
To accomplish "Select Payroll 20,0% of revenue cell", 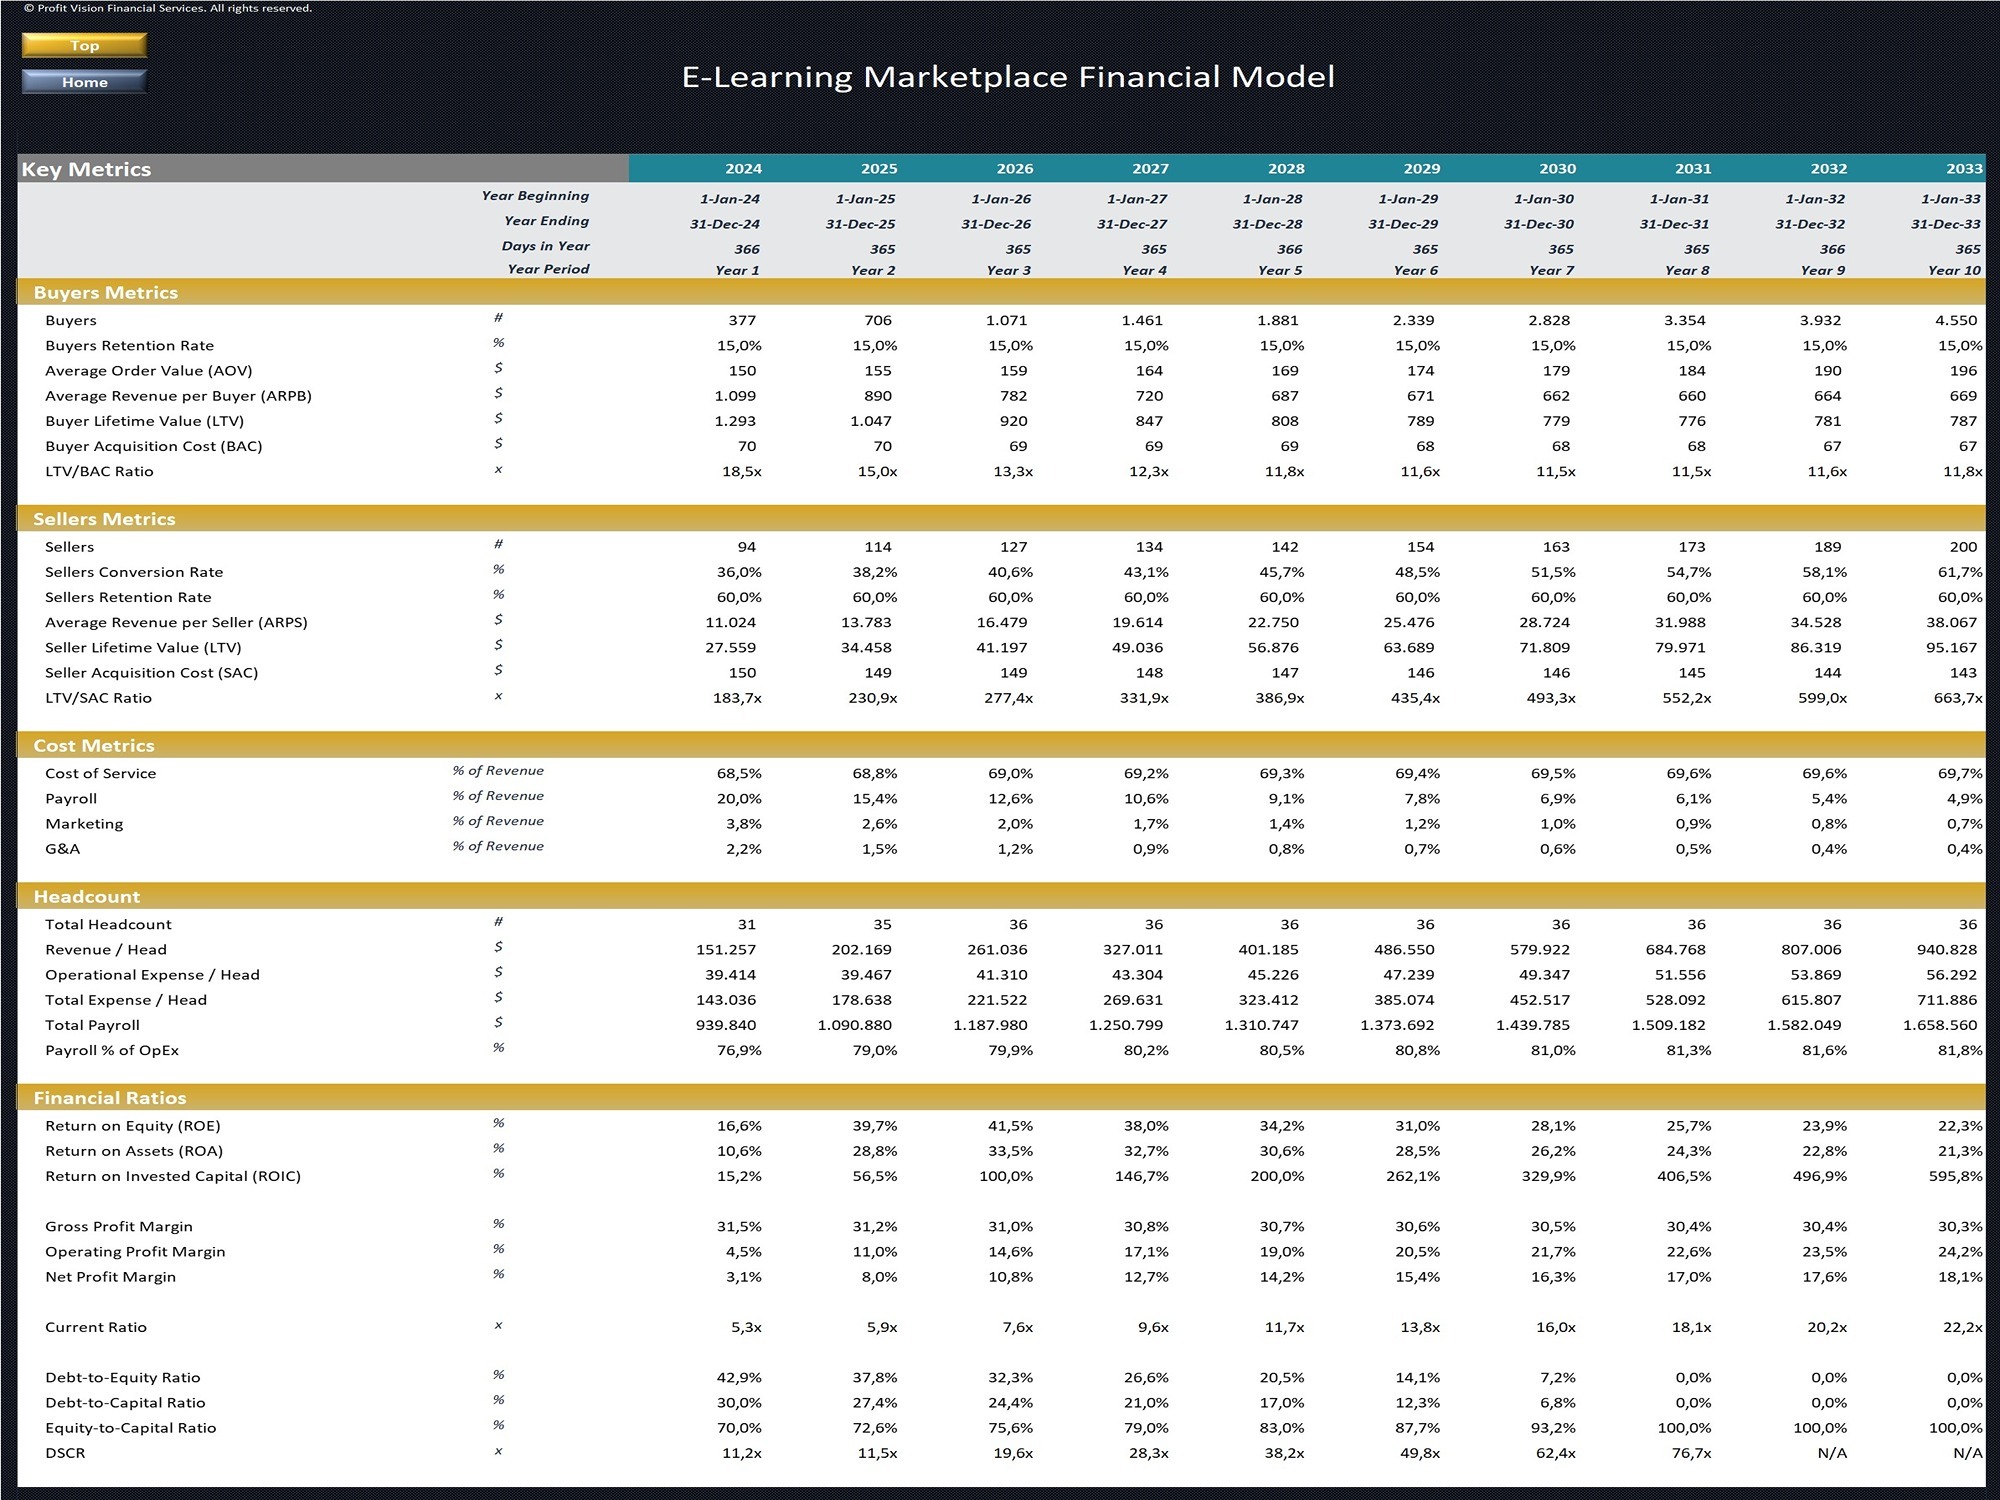I will pos(739,799).
